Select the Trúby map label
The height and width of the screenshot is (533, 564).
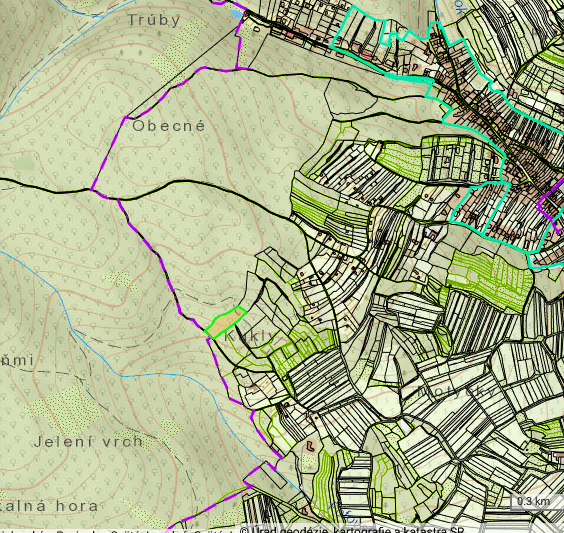pos(154,20)
